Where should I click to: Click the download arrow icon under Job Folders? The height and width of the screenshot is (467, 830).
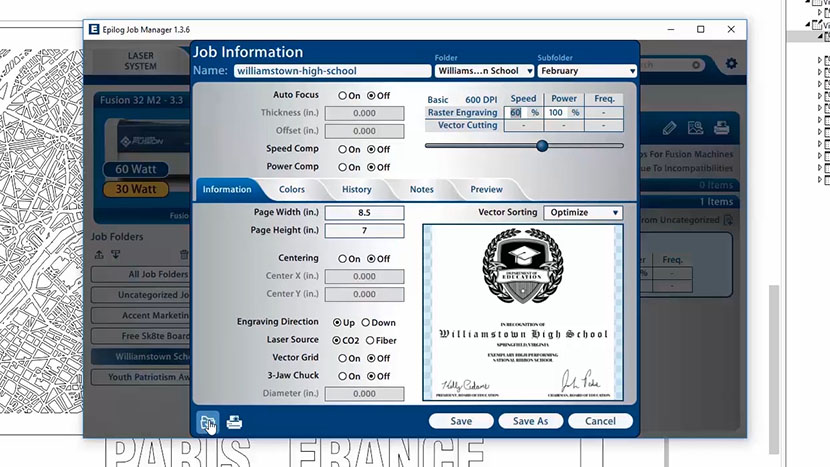[x=114, y=255]
